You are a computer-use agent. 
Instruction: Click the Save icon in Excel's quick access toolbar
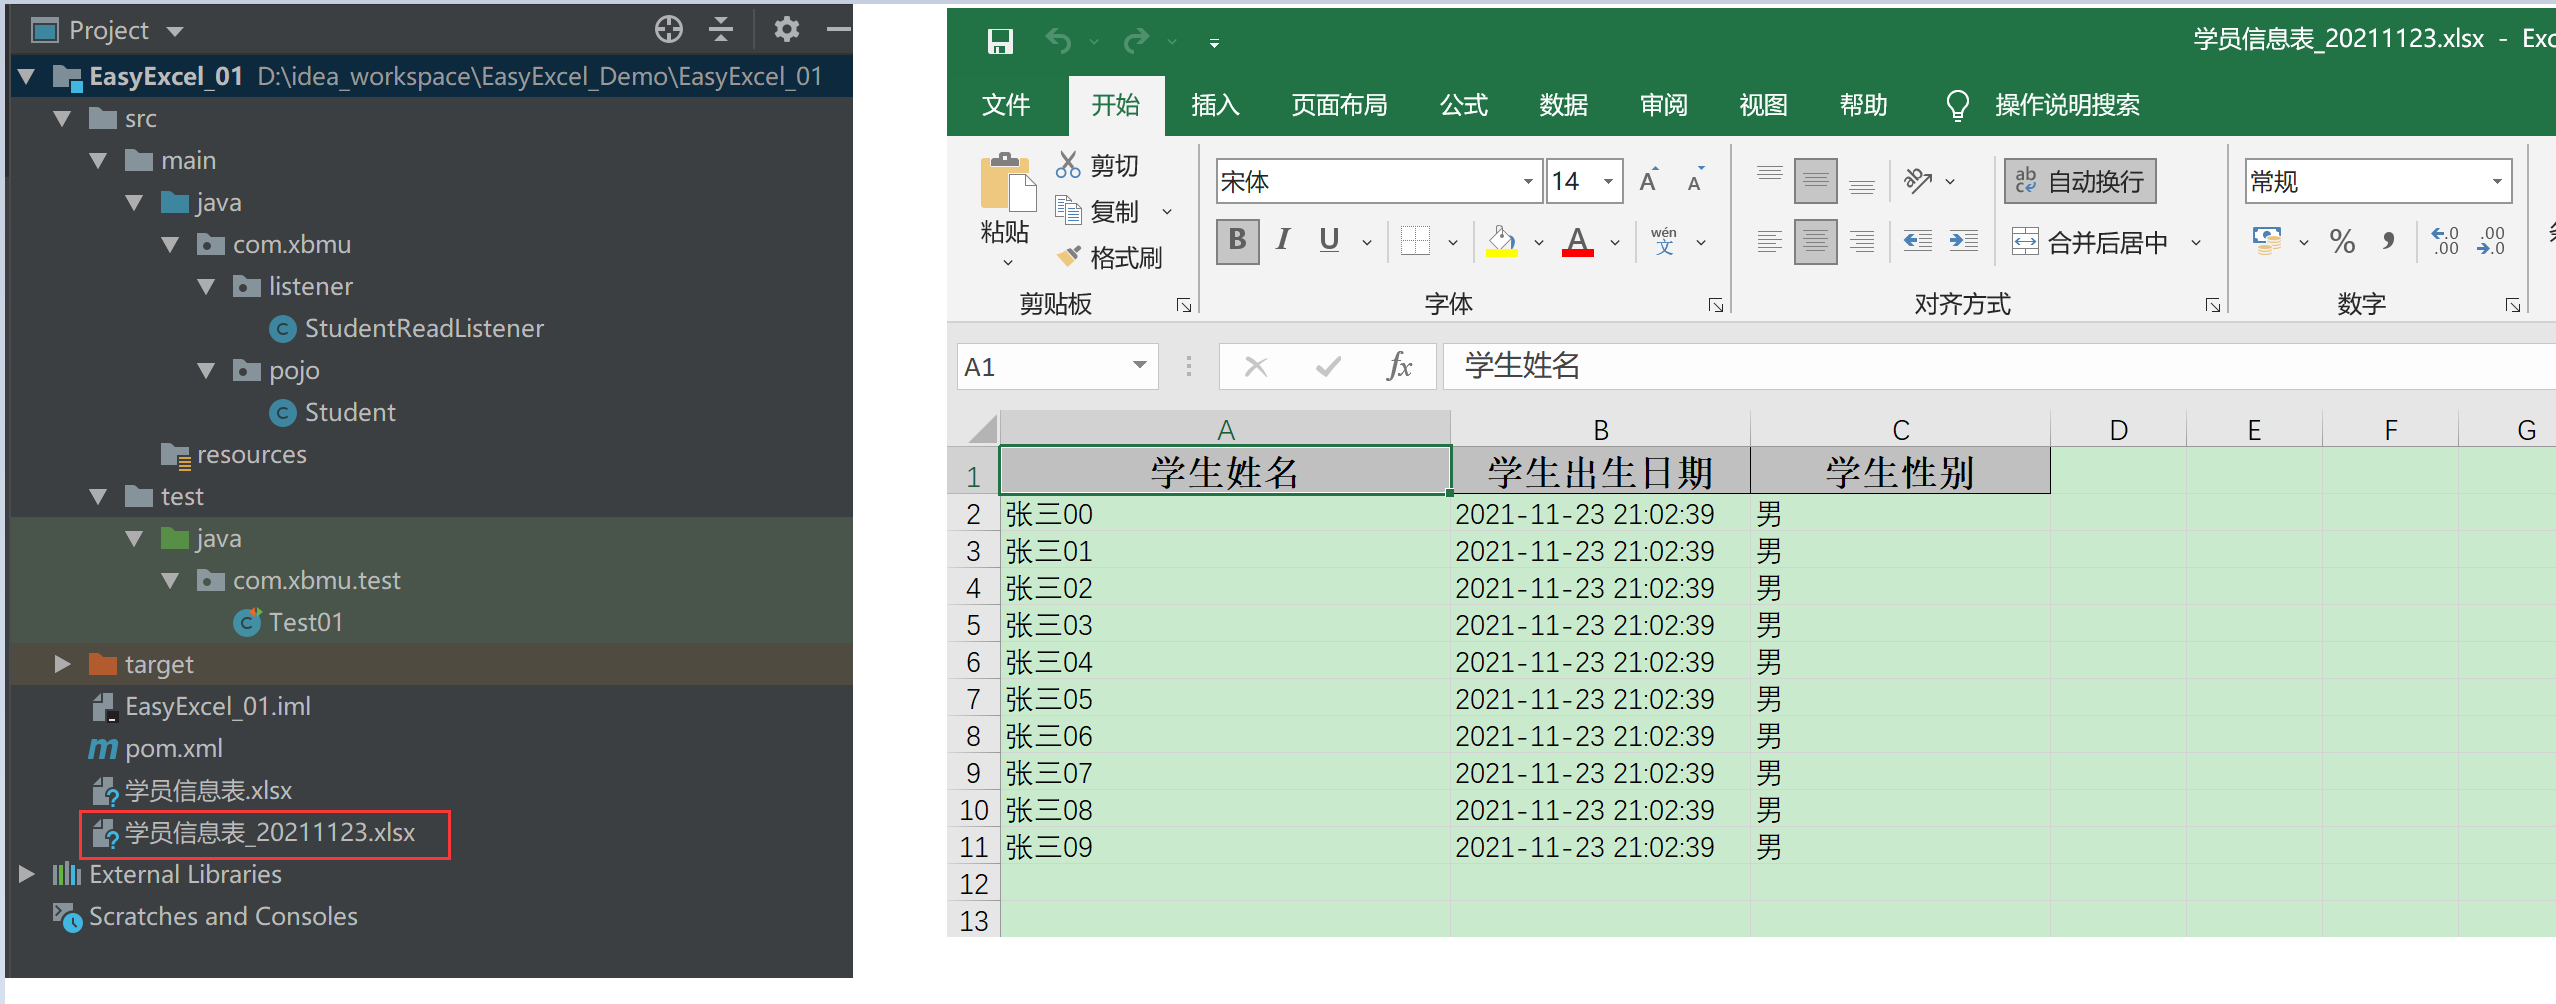click(999, 41)
